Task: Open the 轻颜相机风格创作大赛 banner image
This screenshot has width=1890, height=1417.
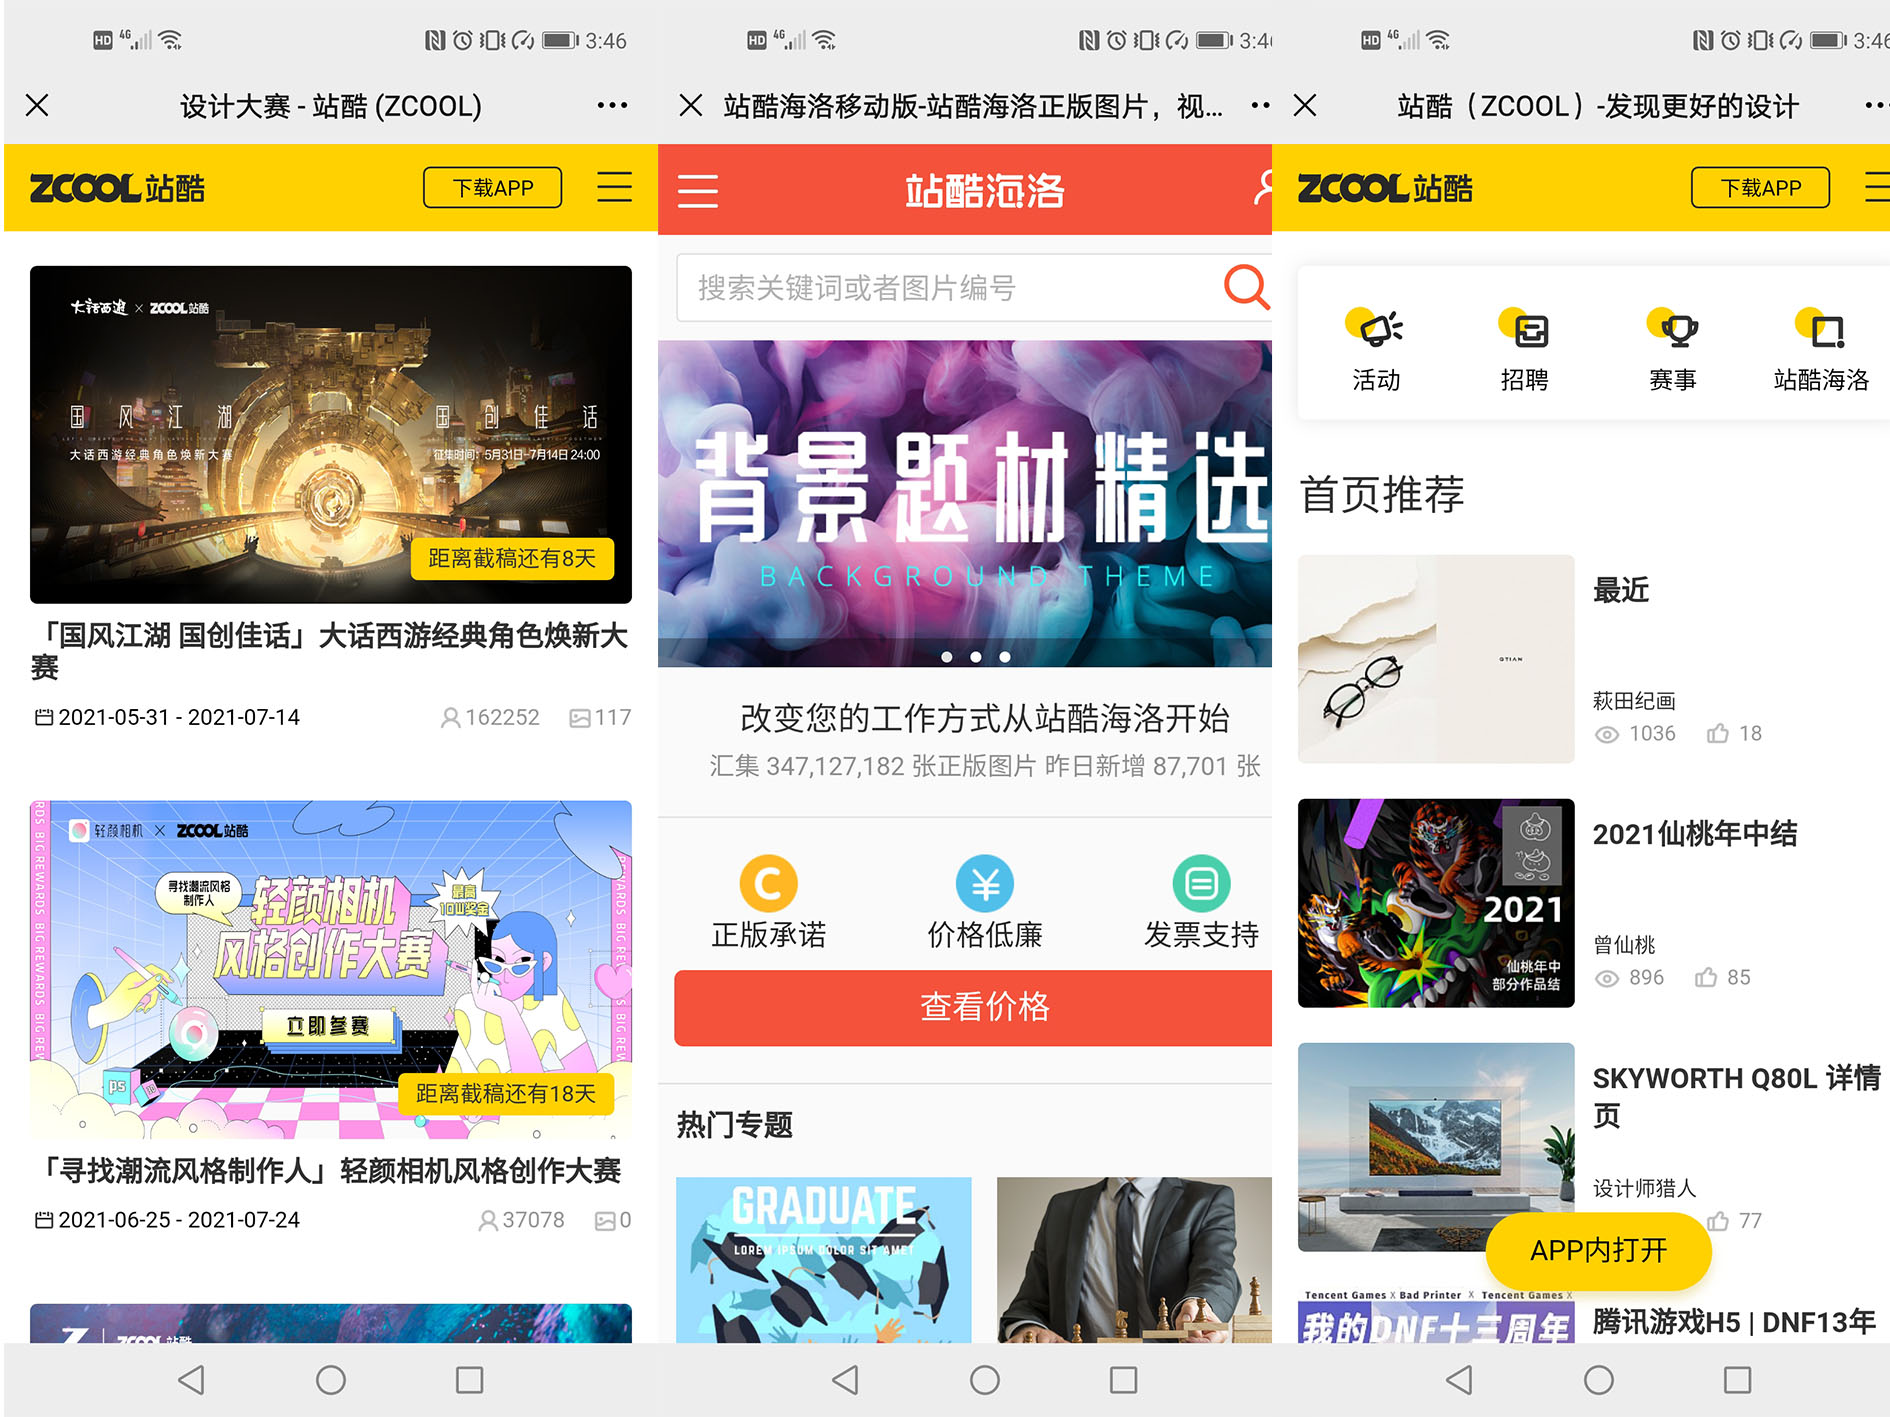Action: (x=331, y=969)
